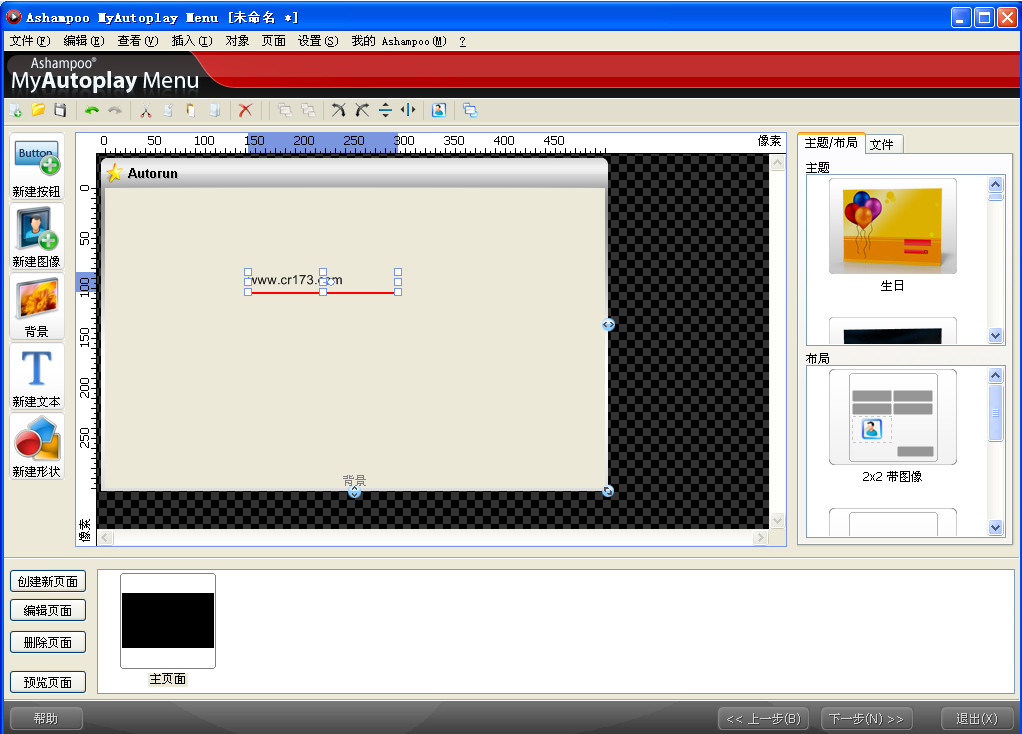Create a new shape with 新建形状
Viewport: 1022px width, 734px height.
tap(36, 447)
